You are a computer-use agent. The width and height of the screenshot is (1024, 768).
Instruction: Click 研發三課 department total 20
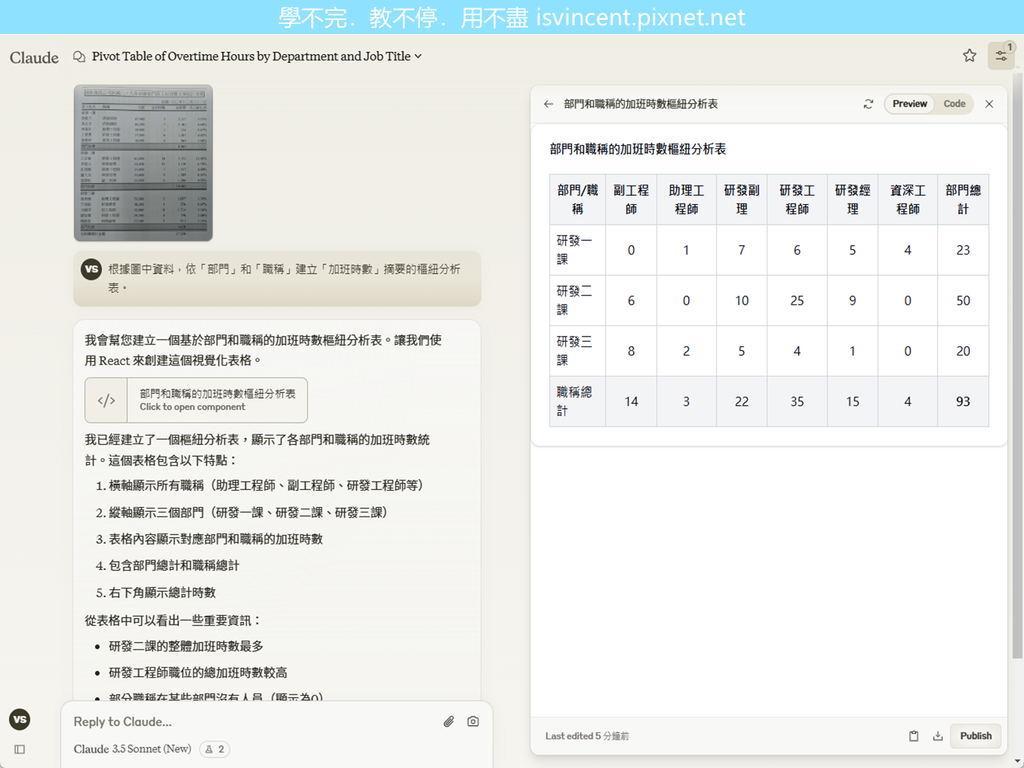point(963,351)
